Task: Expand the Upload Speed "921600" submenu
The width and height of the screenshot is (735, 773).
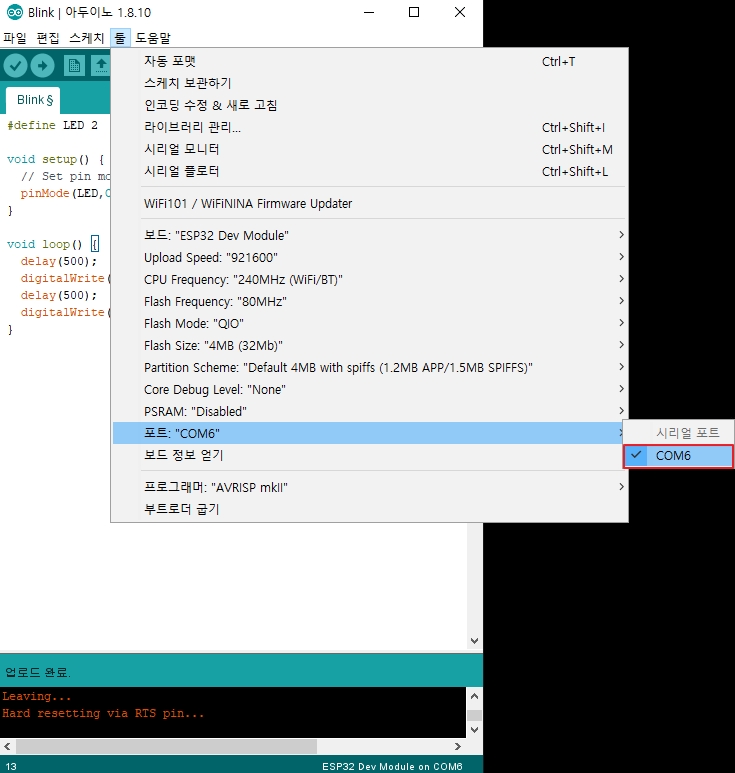Action: (370, 257)
